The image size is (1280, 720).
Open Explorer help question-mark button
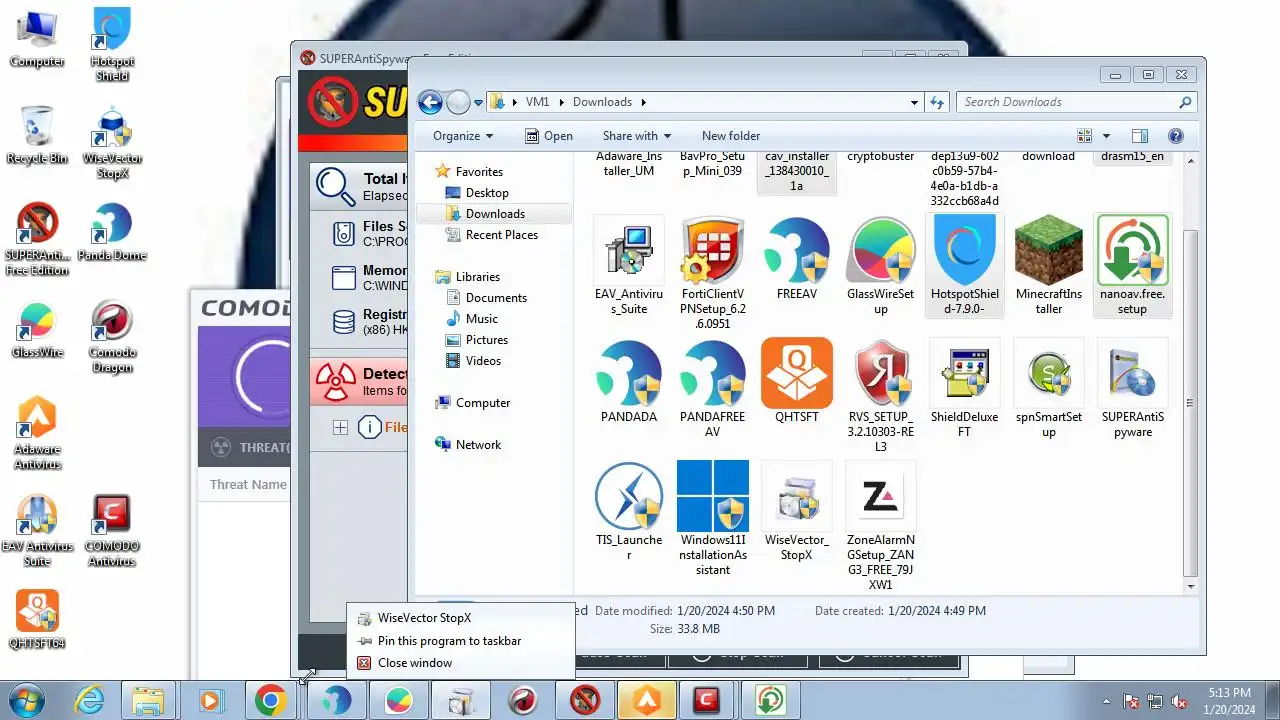1176,136
